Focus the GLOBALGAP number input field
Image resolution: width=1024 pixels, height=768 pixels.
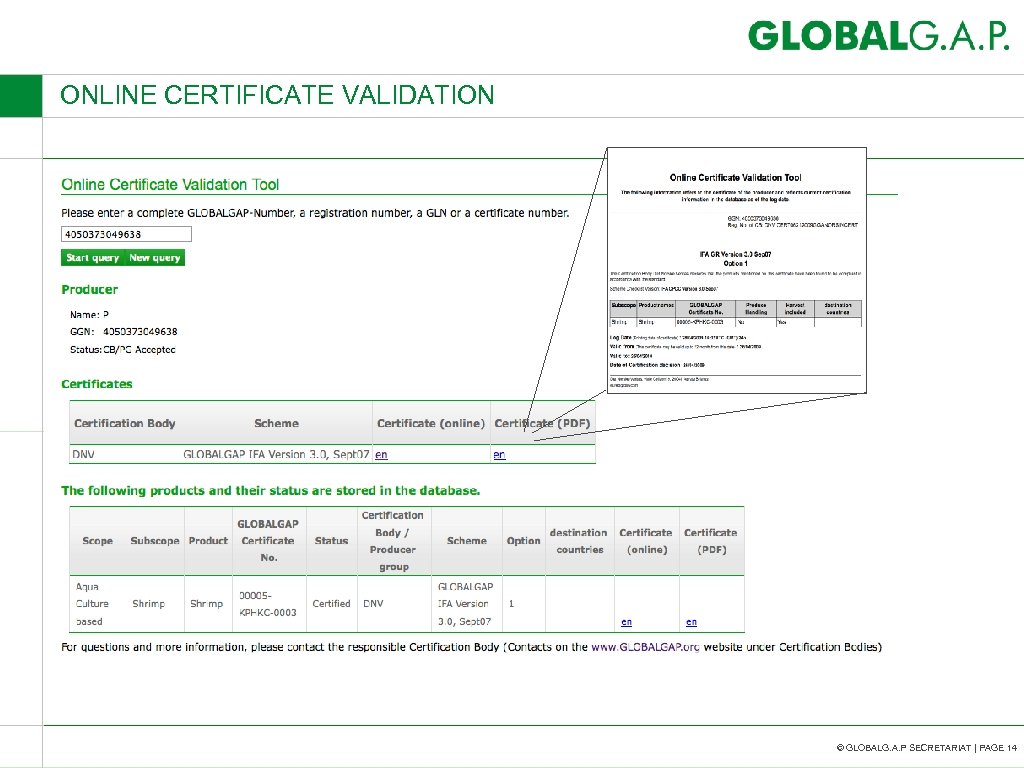[x=127, y=234]
